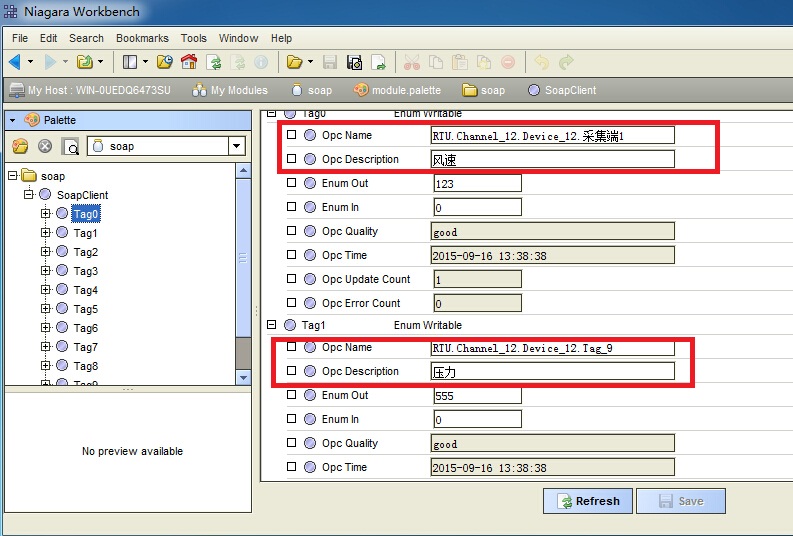
Task: Tick checkbox beside Opc Update Count
Action: pyautogui.click(x=291, y=279)
